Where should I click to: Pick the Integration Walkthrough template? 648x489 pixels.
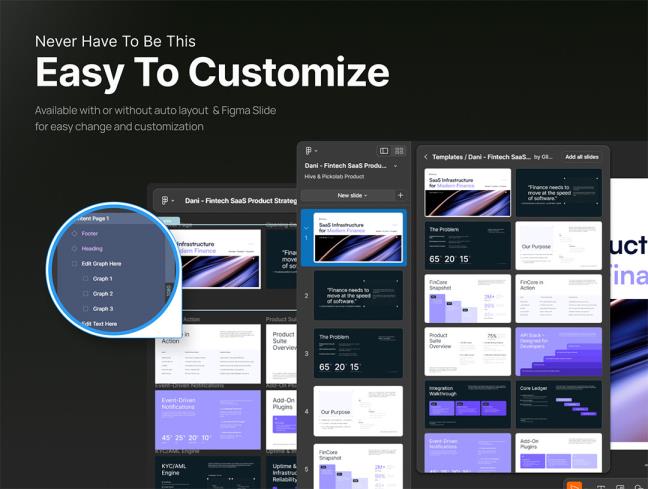point(467,404)
